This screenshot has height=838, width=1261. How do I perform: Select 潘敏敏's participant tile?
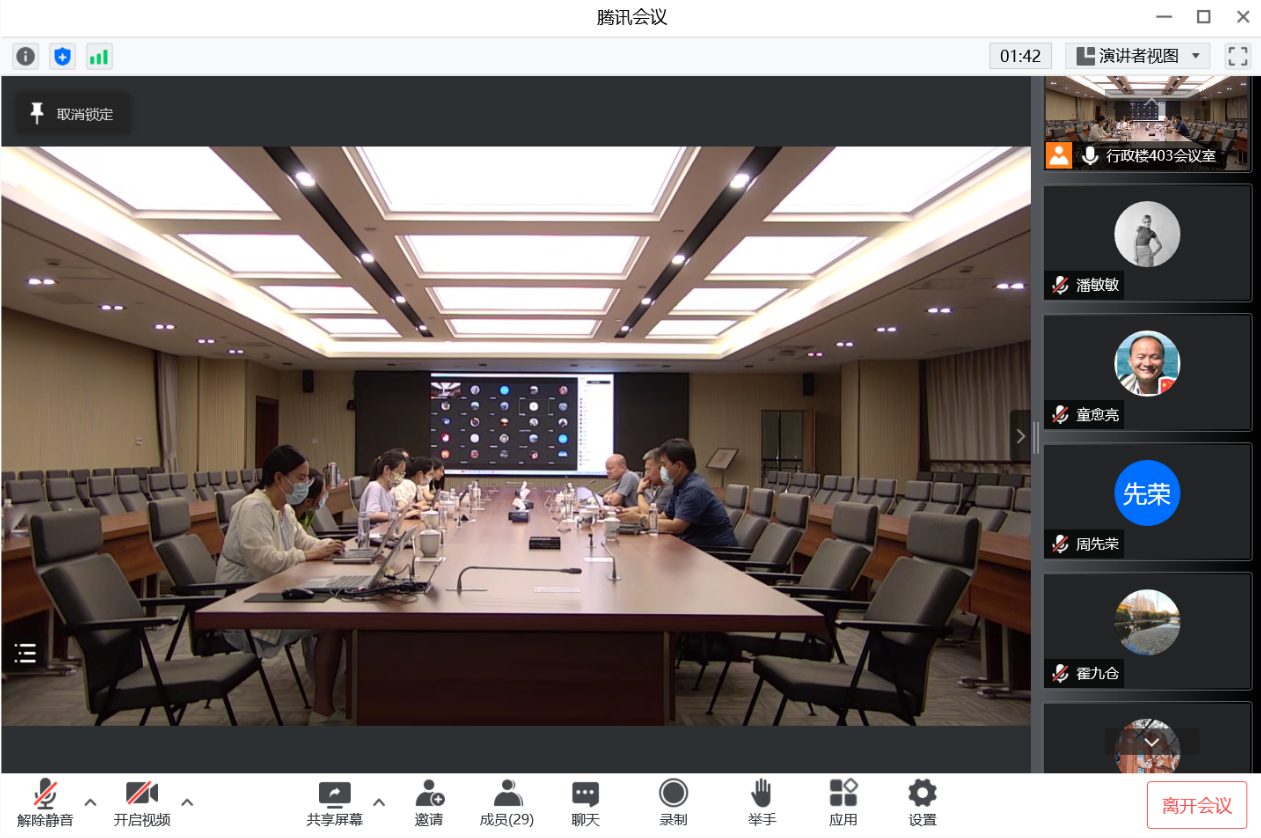point(1148,242)
